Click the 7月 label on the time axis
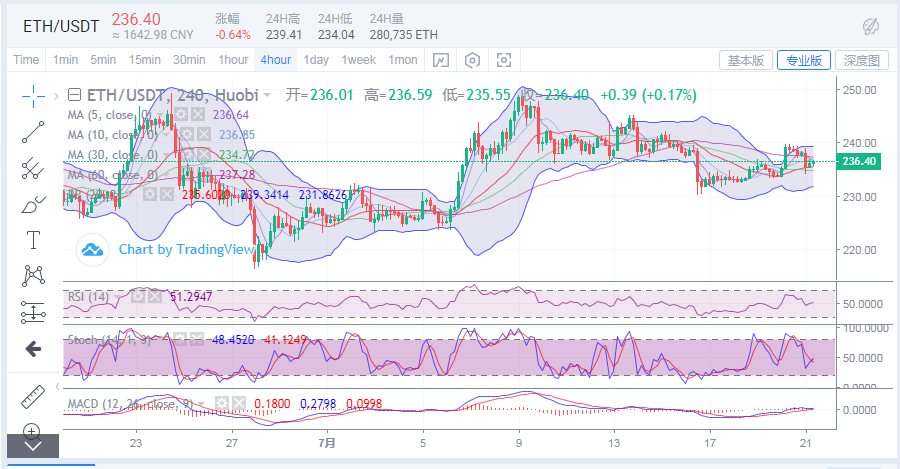 327,443
